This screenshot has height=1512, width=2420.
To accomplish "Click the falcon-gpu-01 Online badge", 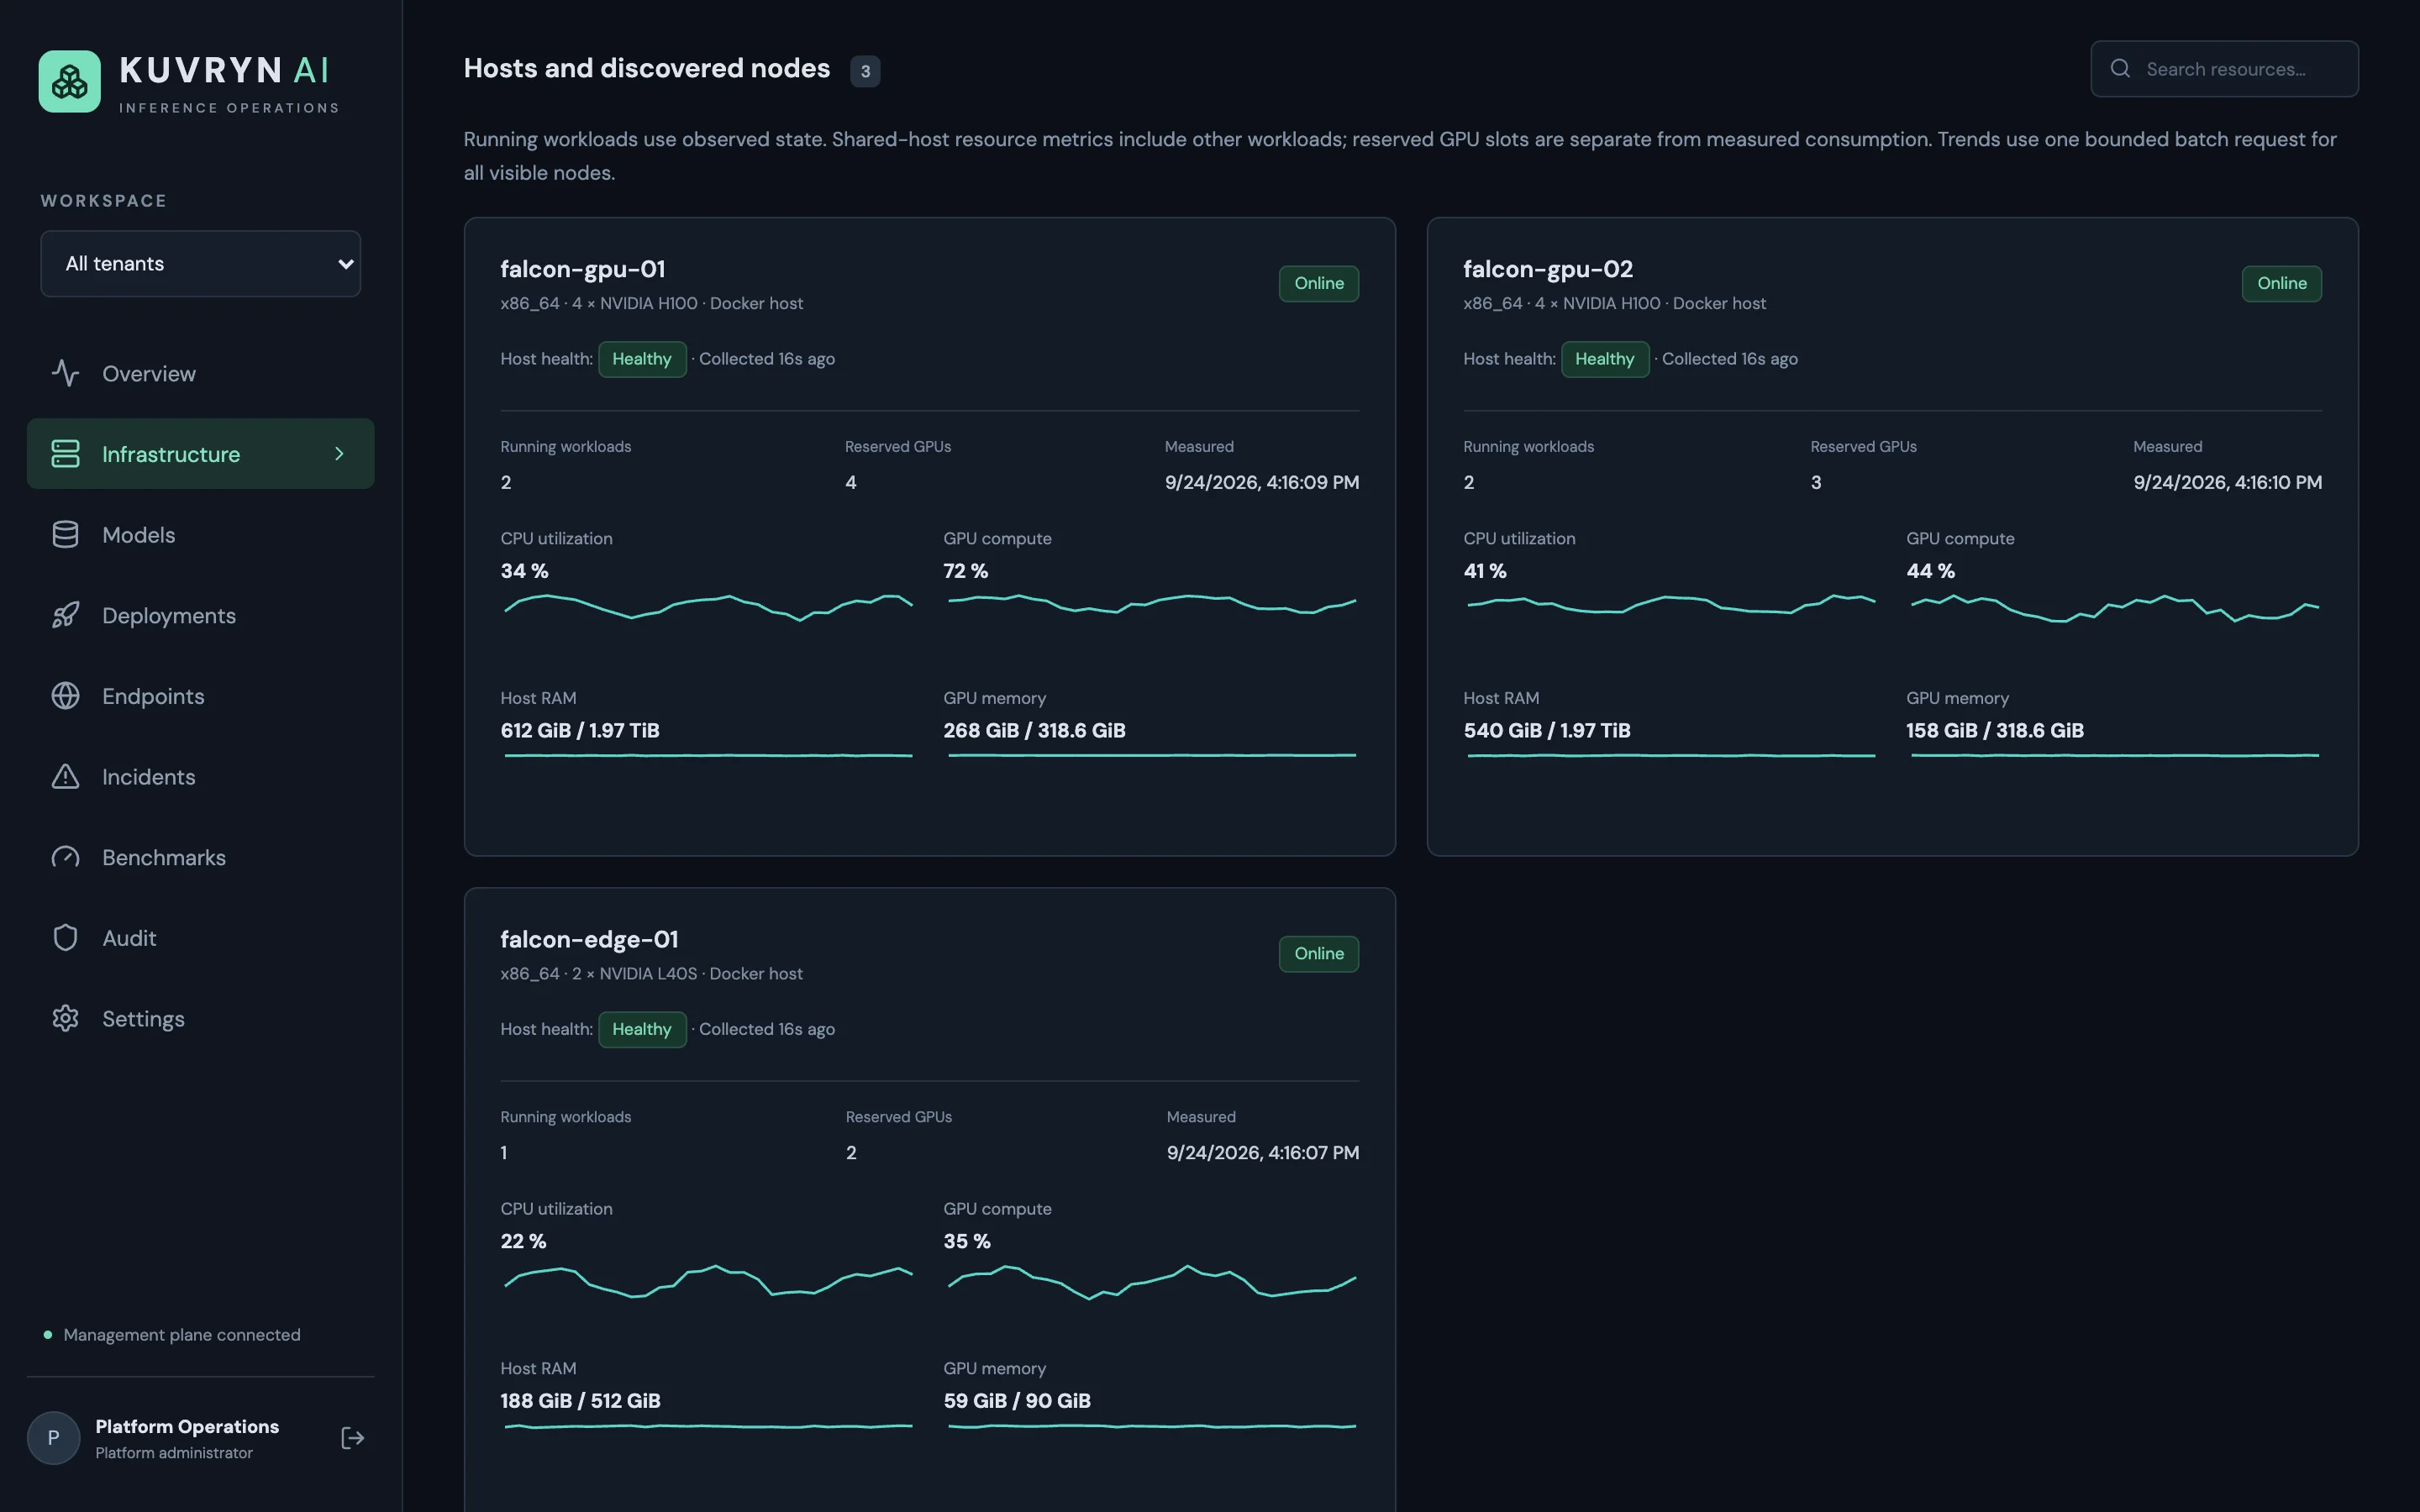I will tap(1318, 283).
